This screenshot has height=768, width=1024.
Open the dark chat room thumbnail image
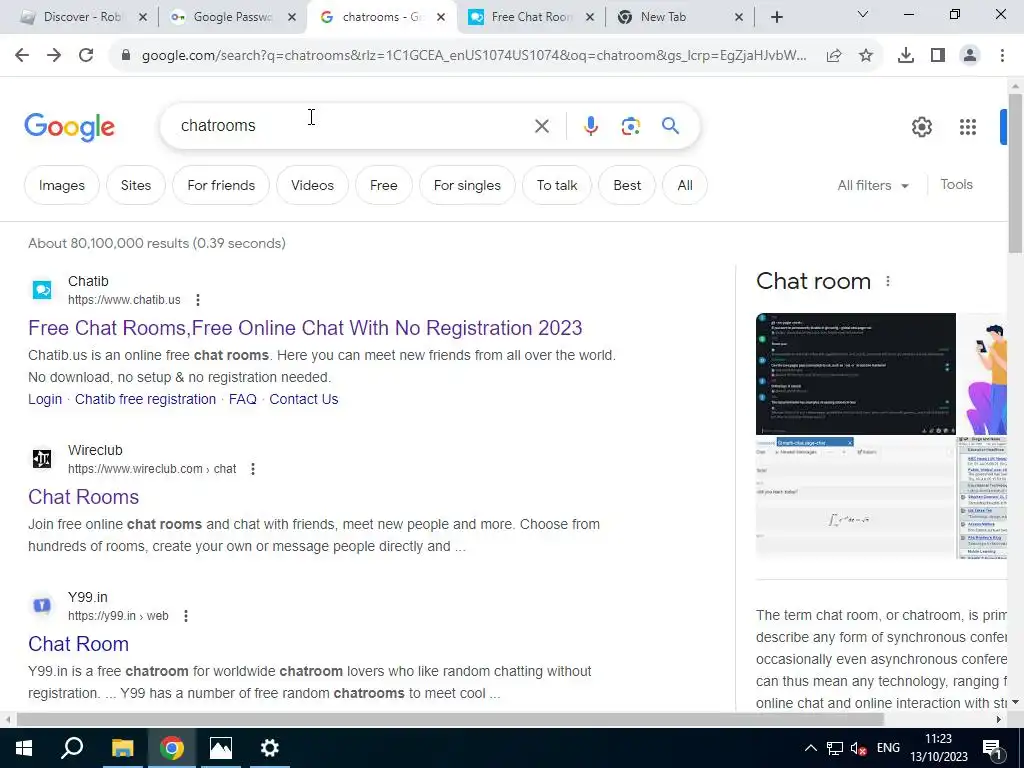(x=856, y=374)
